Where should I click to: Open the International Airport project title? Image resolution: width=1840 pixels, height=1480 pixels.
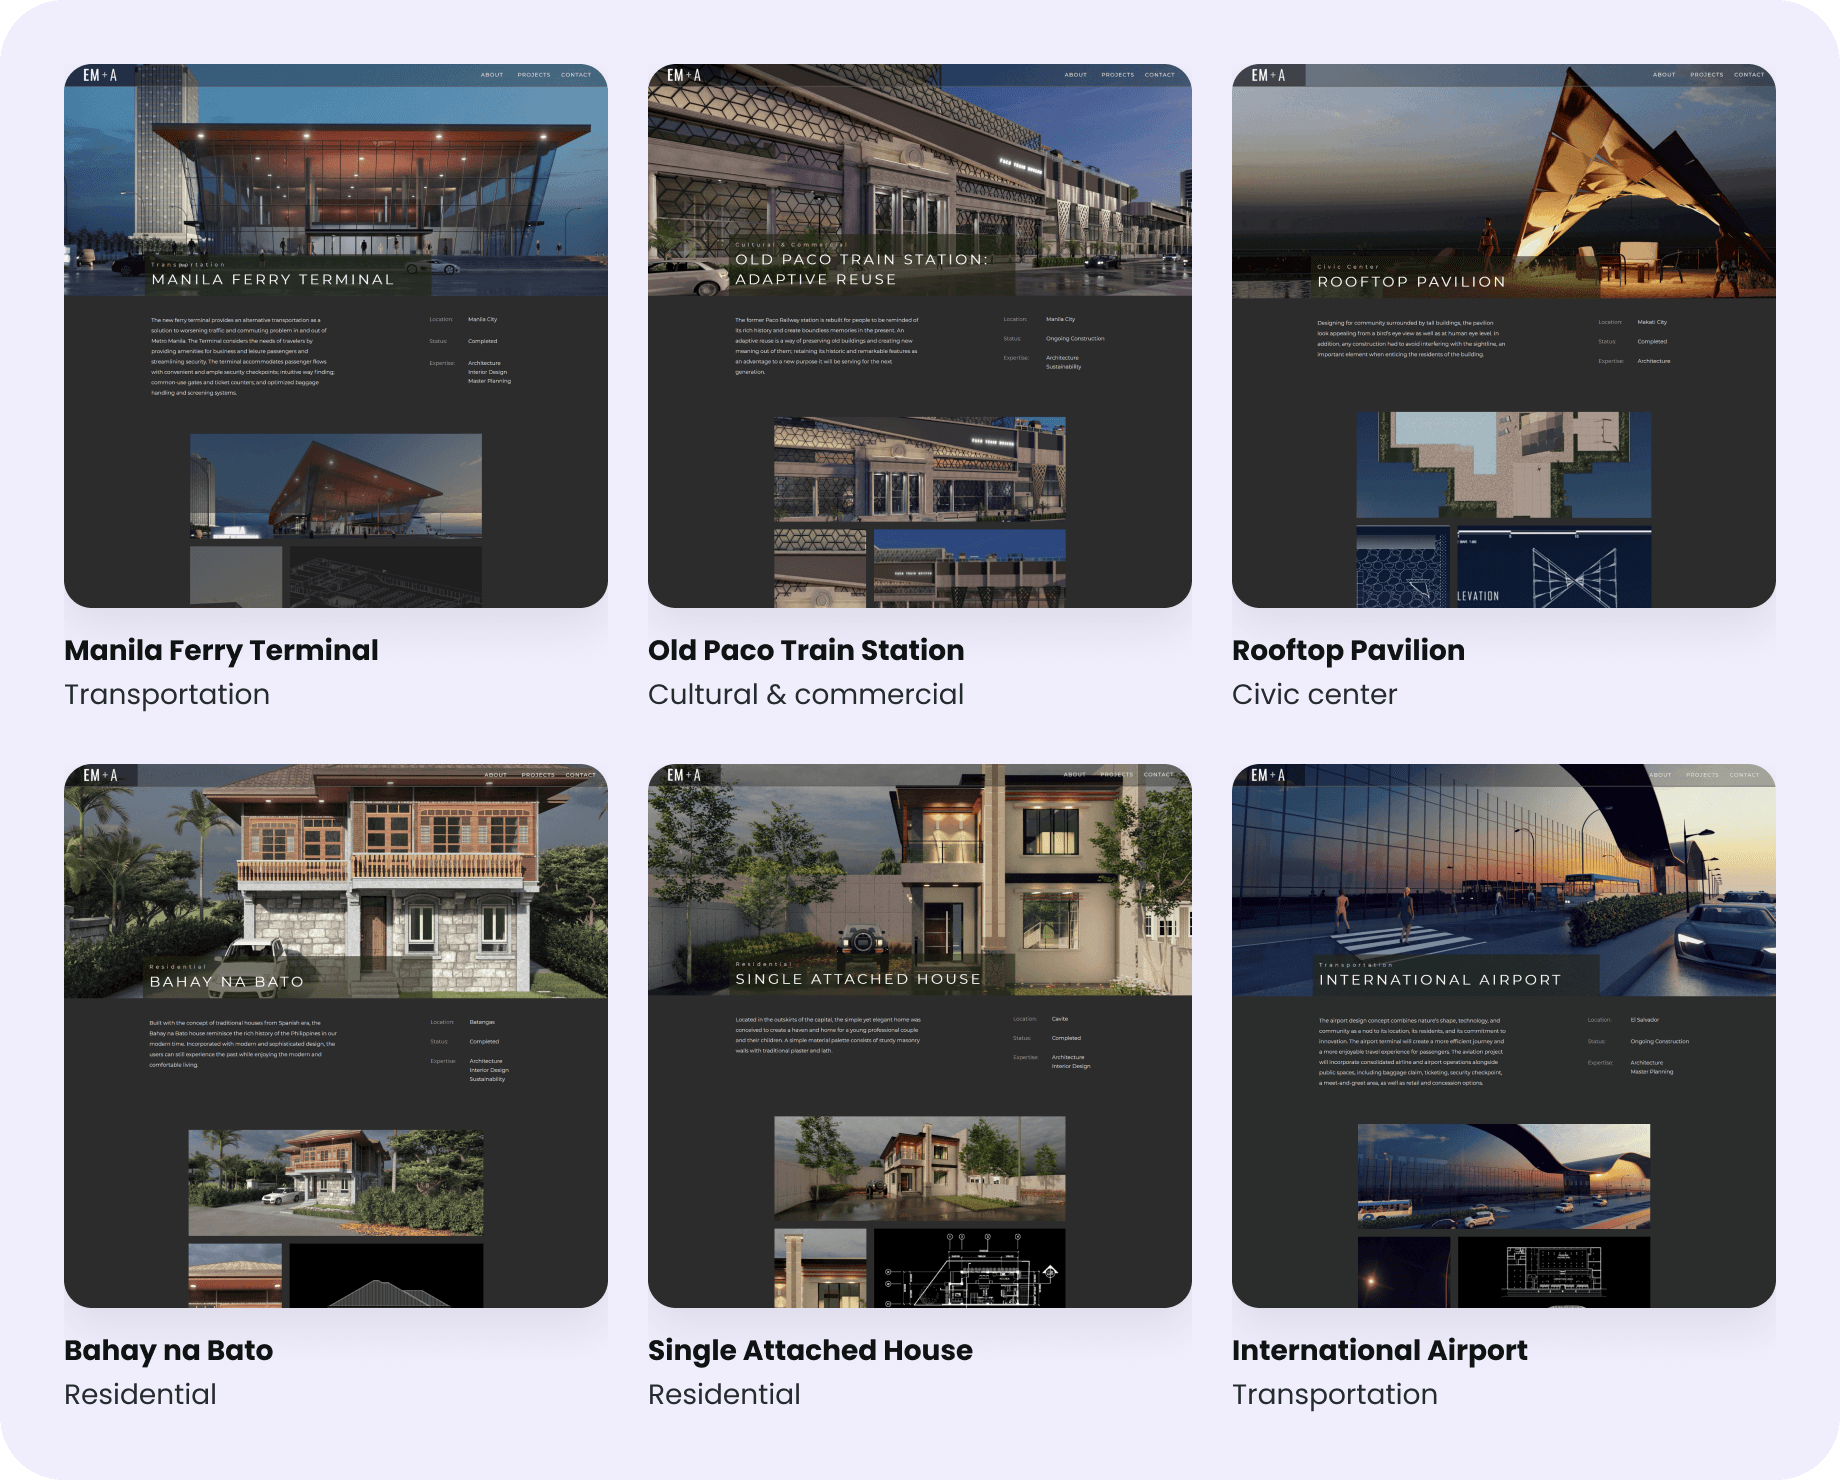pyautogui.click(x=1380, y=1350)
